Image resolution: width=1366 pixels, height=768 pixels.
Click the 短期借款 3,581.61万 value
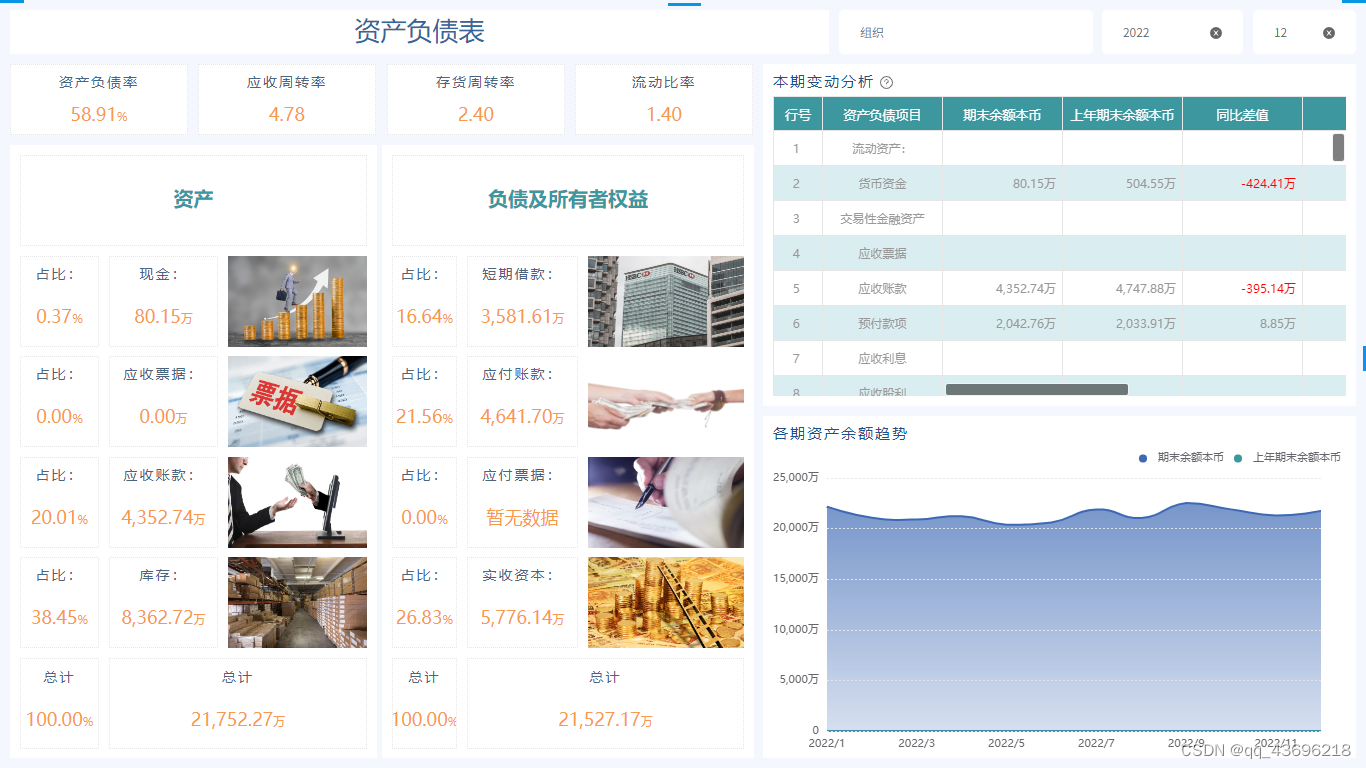click(522, 317)
